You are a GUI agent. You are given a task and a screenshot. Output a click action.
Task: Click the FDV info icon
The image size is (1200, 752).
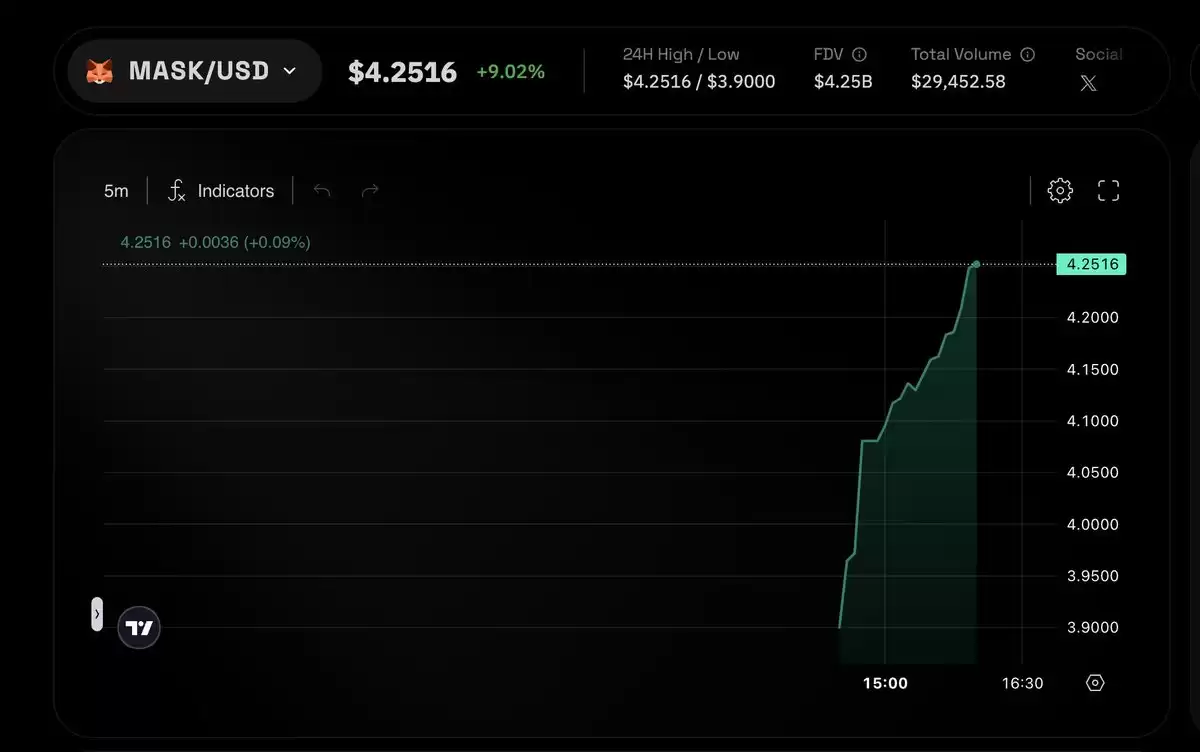pos(859,55)
